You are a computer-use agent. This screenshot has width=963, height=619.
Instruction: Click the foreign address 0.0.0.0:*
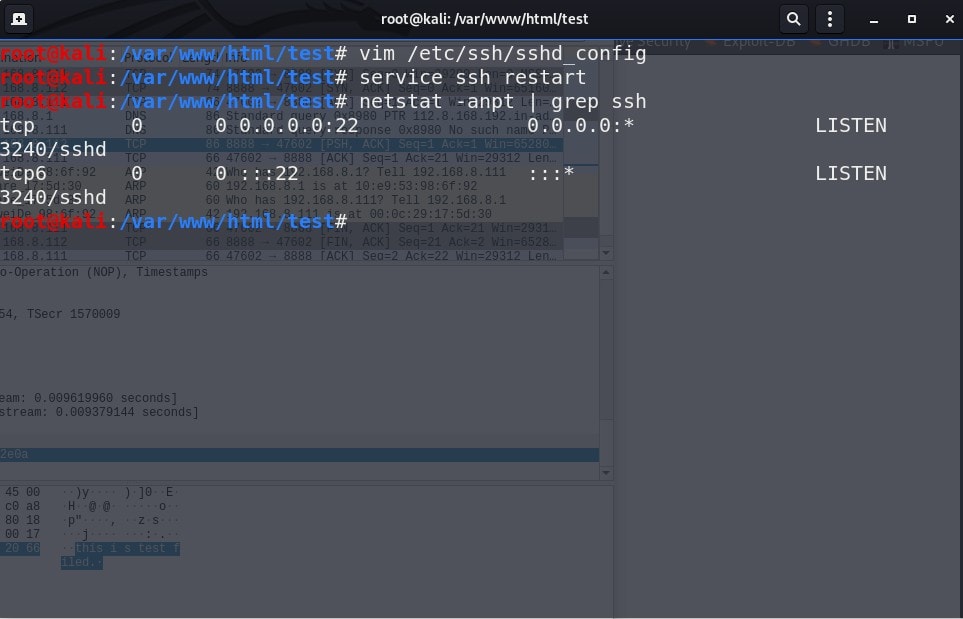tap(580, 126)
